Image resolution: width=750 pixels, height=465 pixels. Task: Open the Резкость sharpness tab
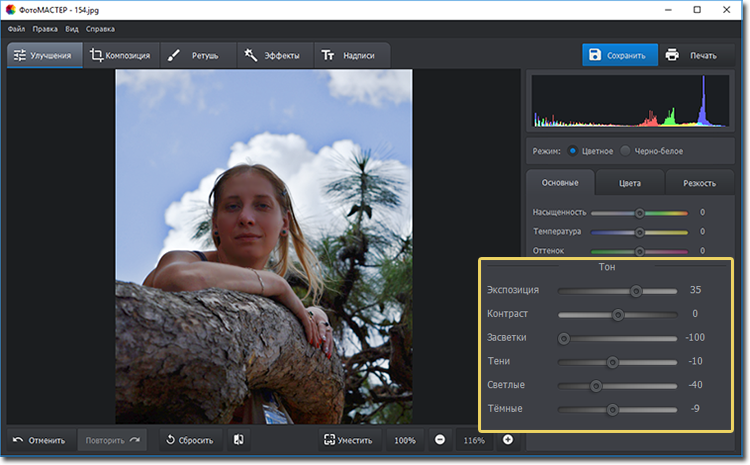(699, 183)
